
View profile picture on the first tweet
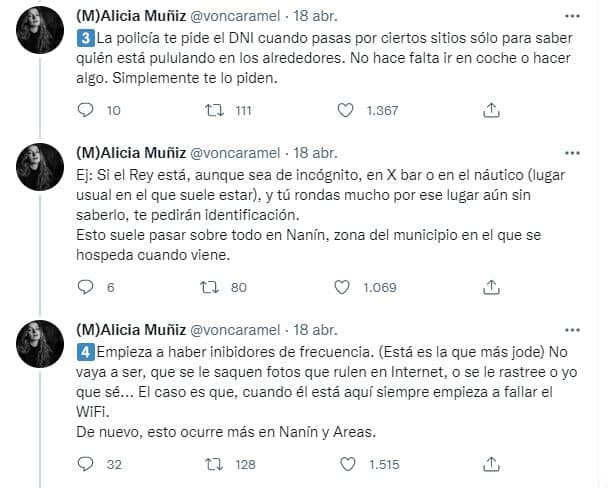pos(40,30)
